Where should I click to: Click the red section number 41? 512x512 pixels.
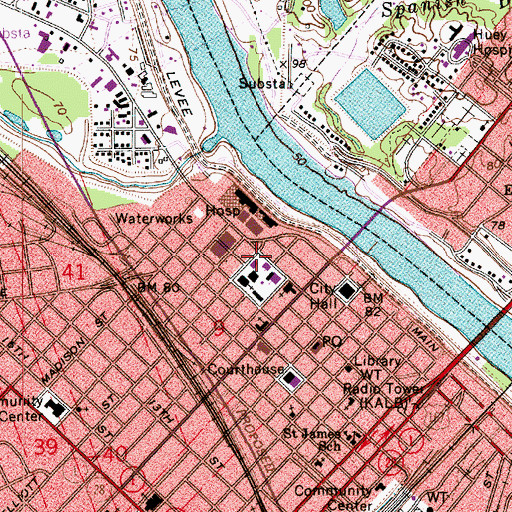(73, 272)
